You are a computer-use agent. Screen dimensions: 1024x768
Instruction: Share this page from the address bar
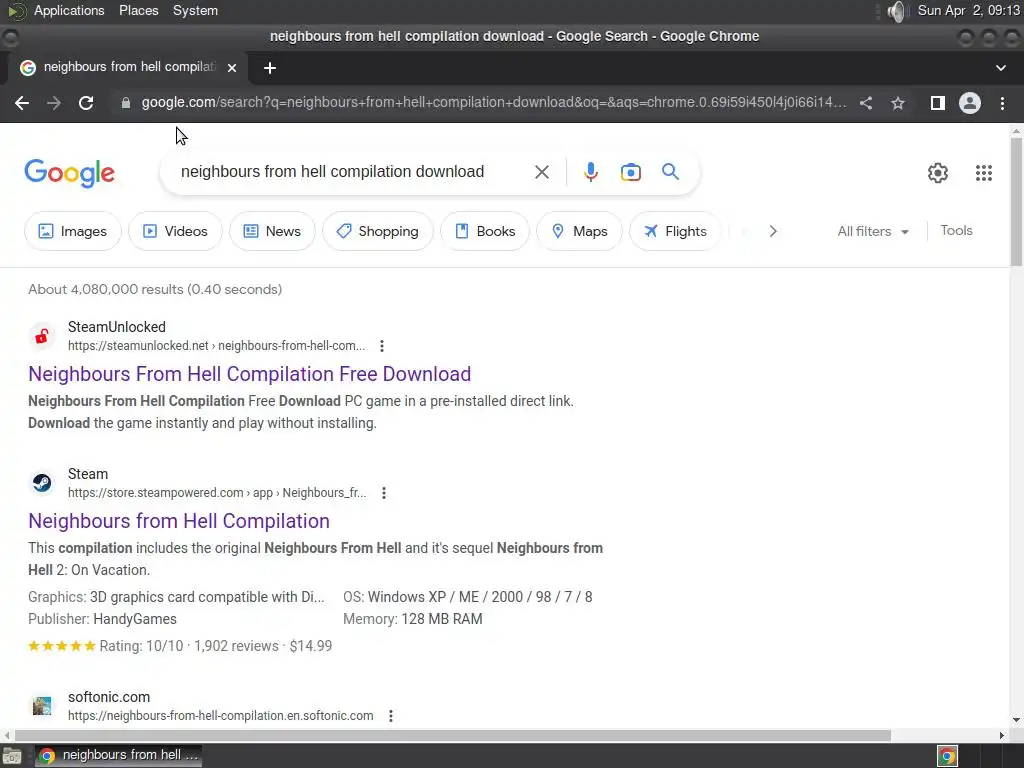(x=866, y=103)
